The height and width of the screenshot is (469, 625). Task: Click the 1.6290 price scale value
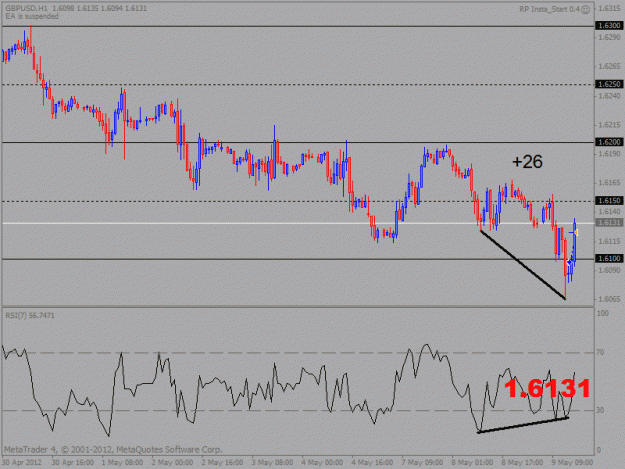click(x=609, y=37)
